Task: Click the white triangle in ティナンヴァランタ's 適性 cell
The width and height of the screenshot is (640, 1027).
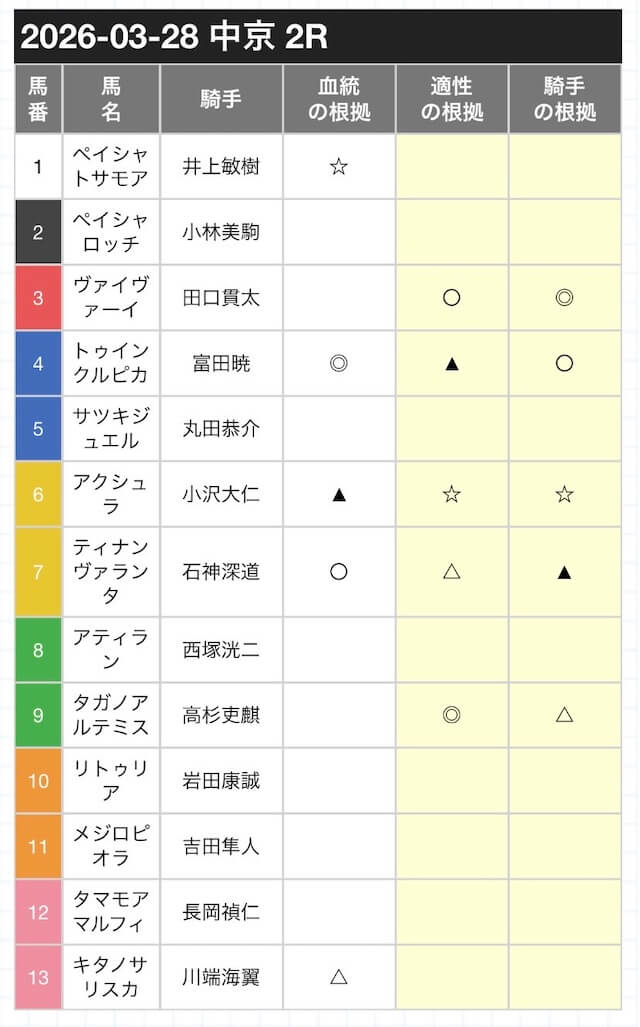Action: (451, 571)
